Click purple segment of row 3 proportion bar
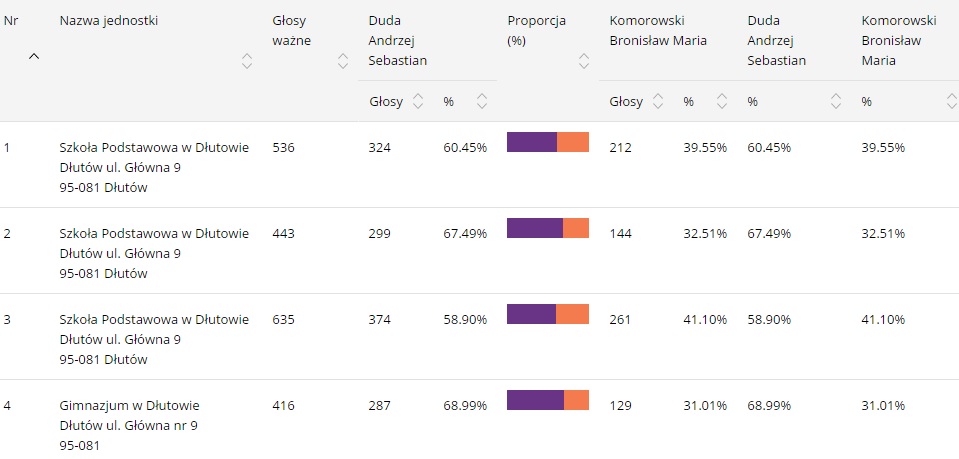 click(530, 314)
